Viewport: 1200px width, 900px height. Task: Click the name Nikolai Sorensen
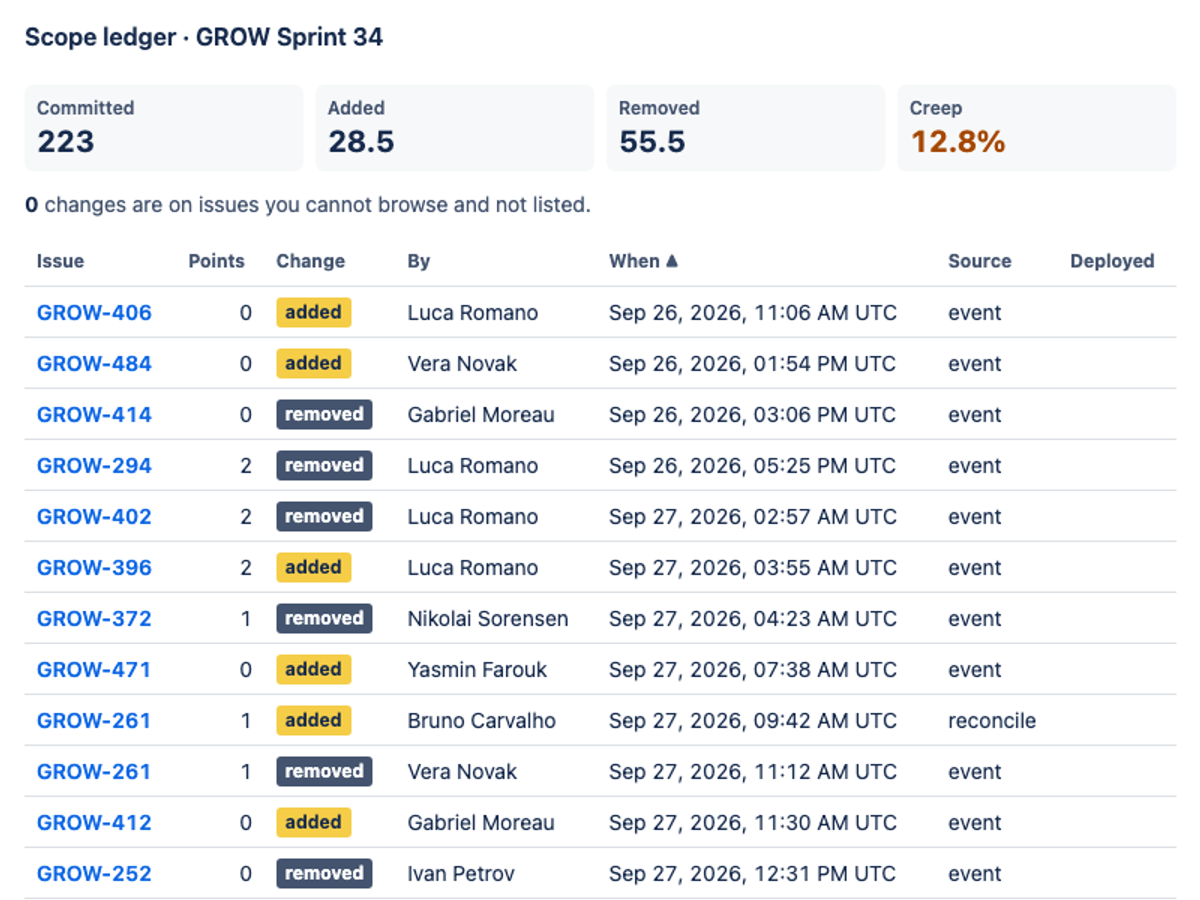click(x=488, y=619)
